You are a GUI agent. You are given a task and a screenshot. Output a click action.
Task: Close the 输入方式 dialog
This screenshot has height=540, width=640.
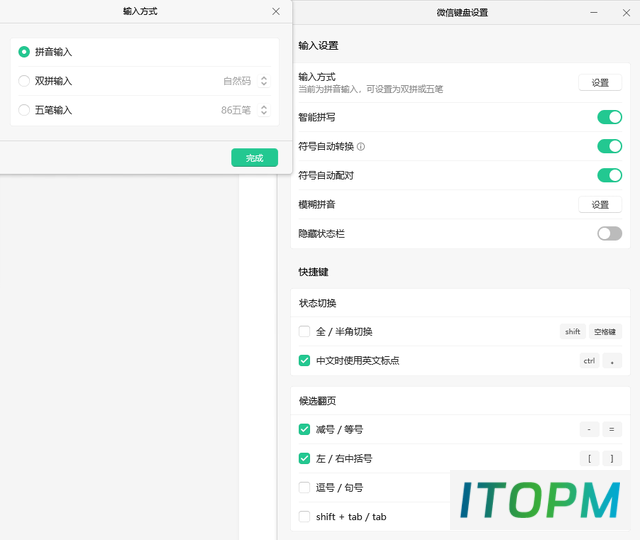tap(276, 11)
